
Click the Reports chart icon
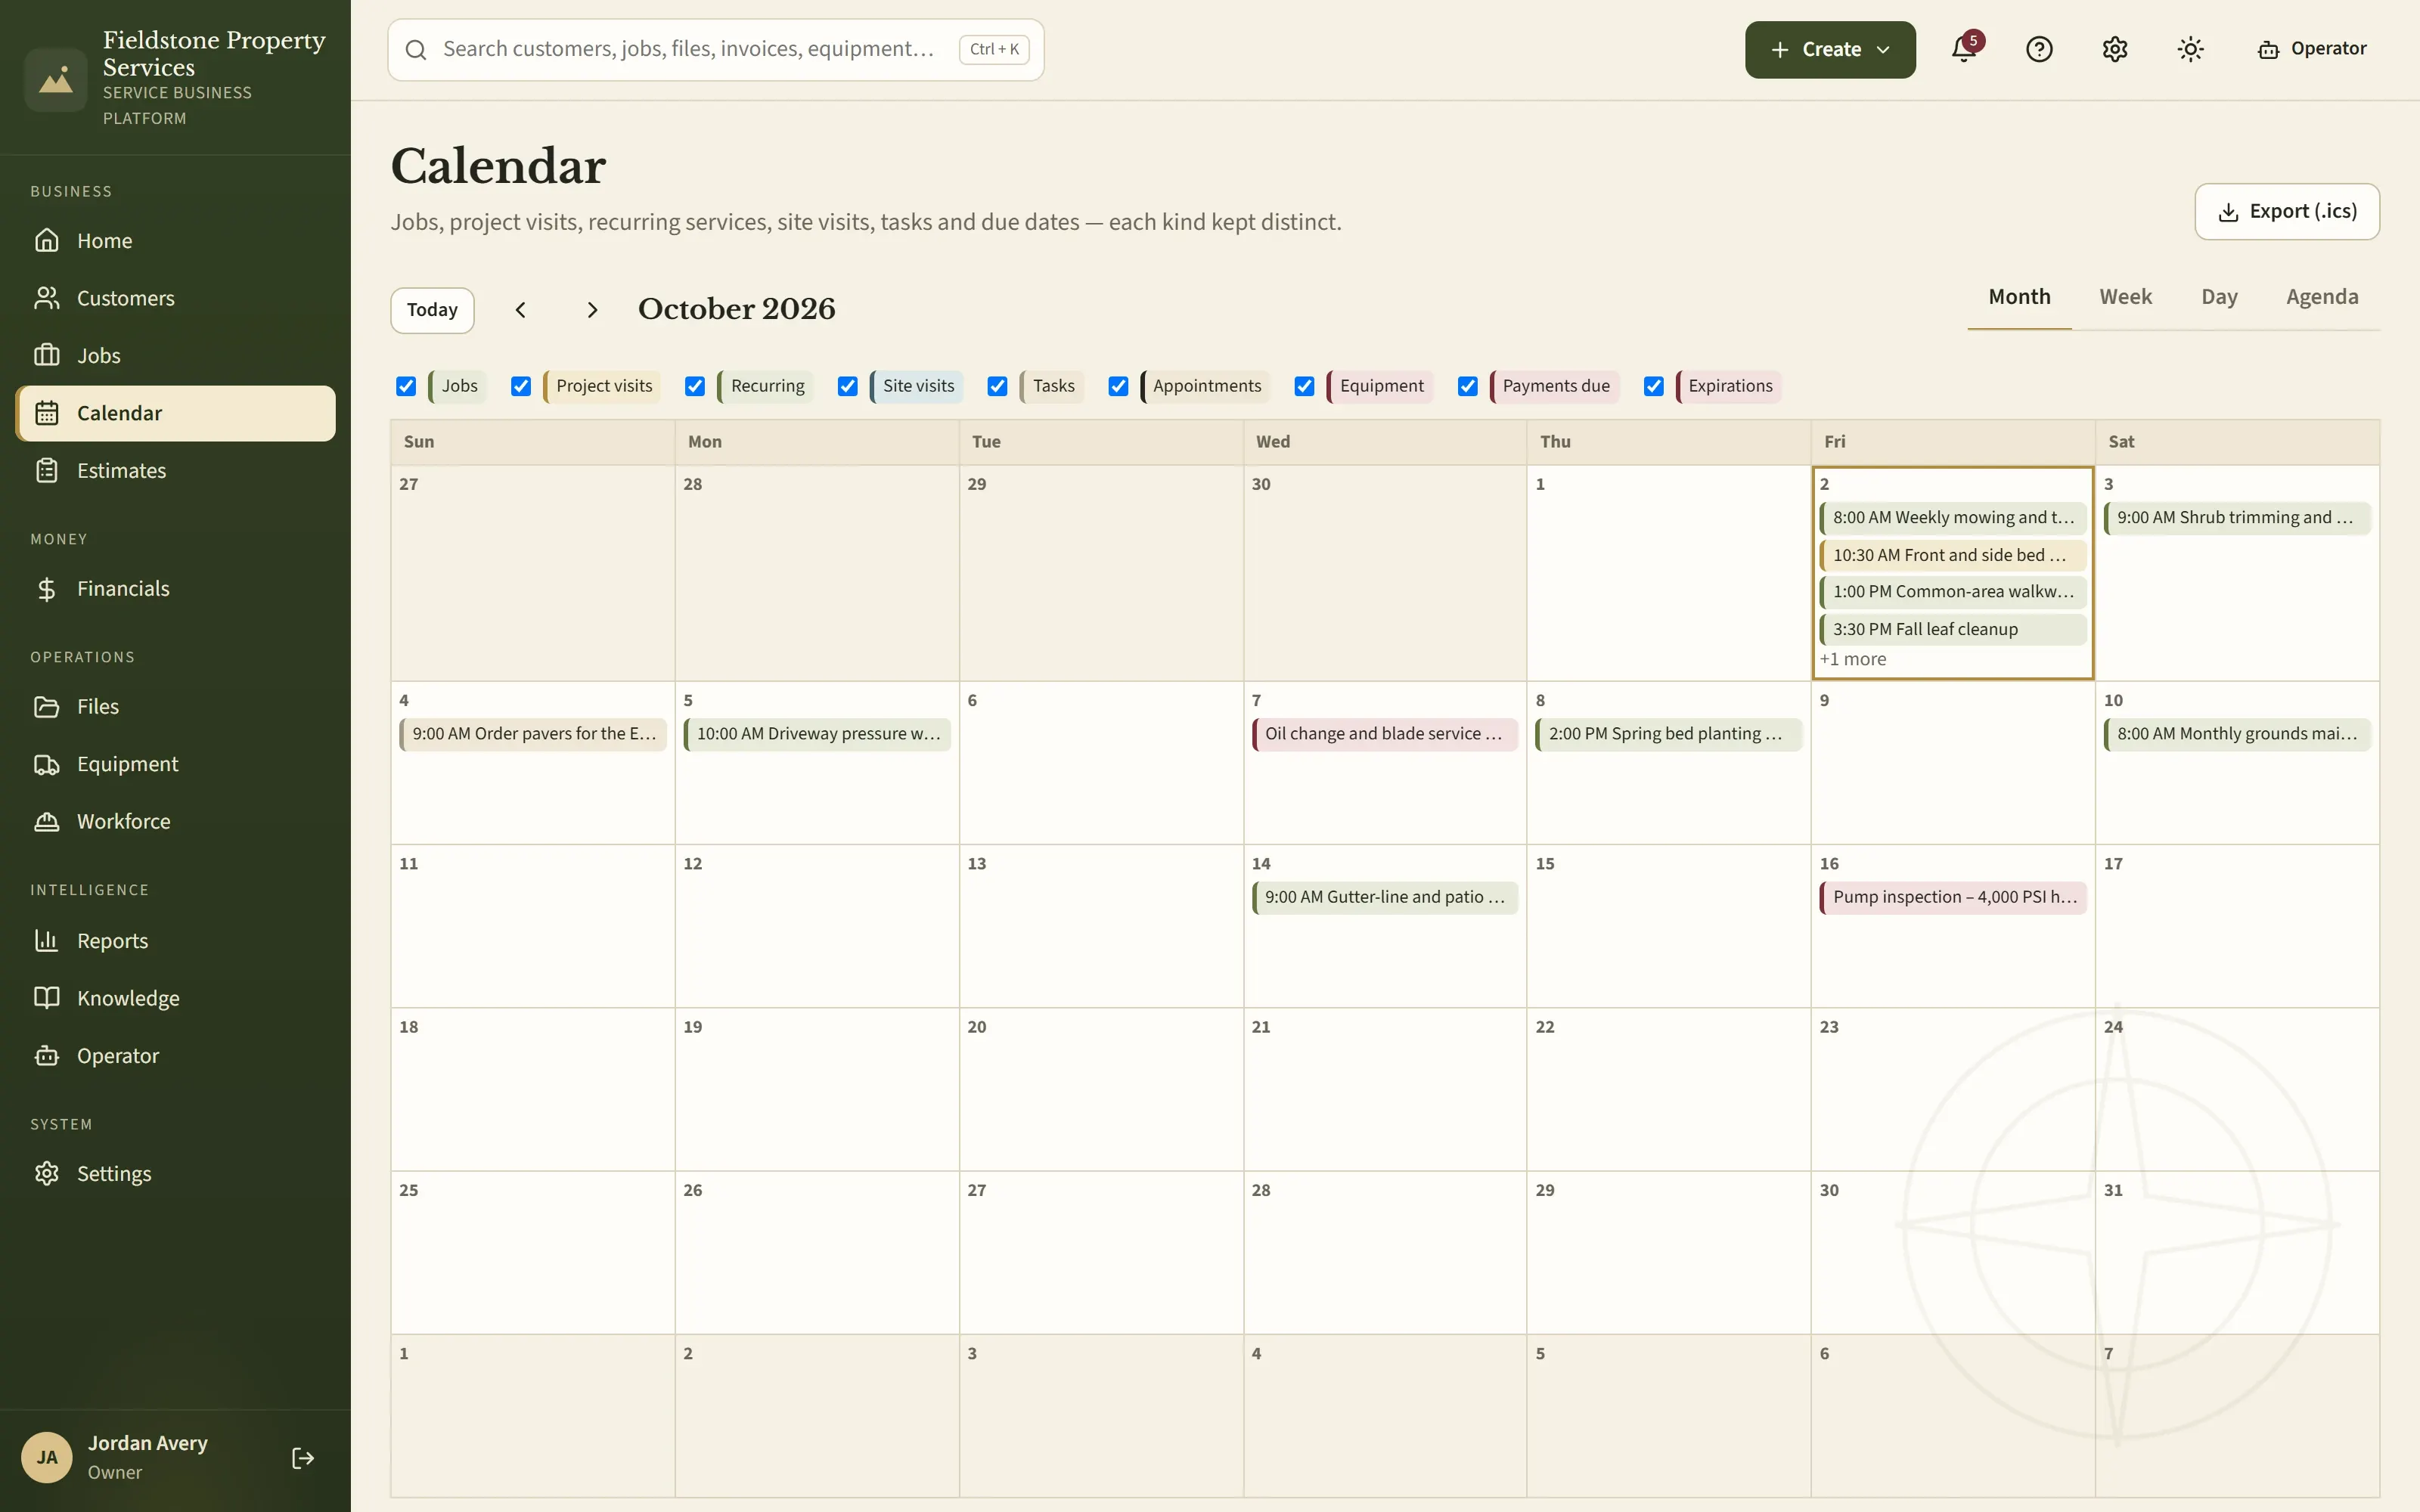pos(47,941)
